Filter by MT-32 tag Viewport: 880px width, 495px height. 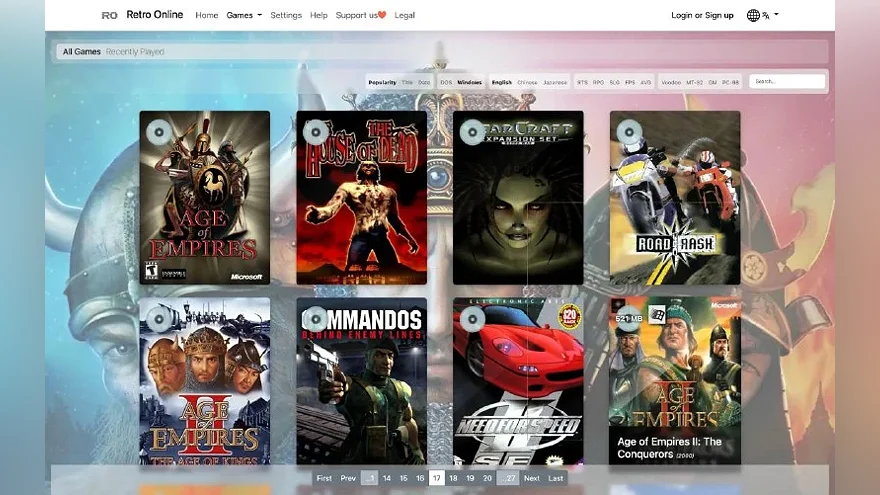pyautogui.click(x=694, y=82)
